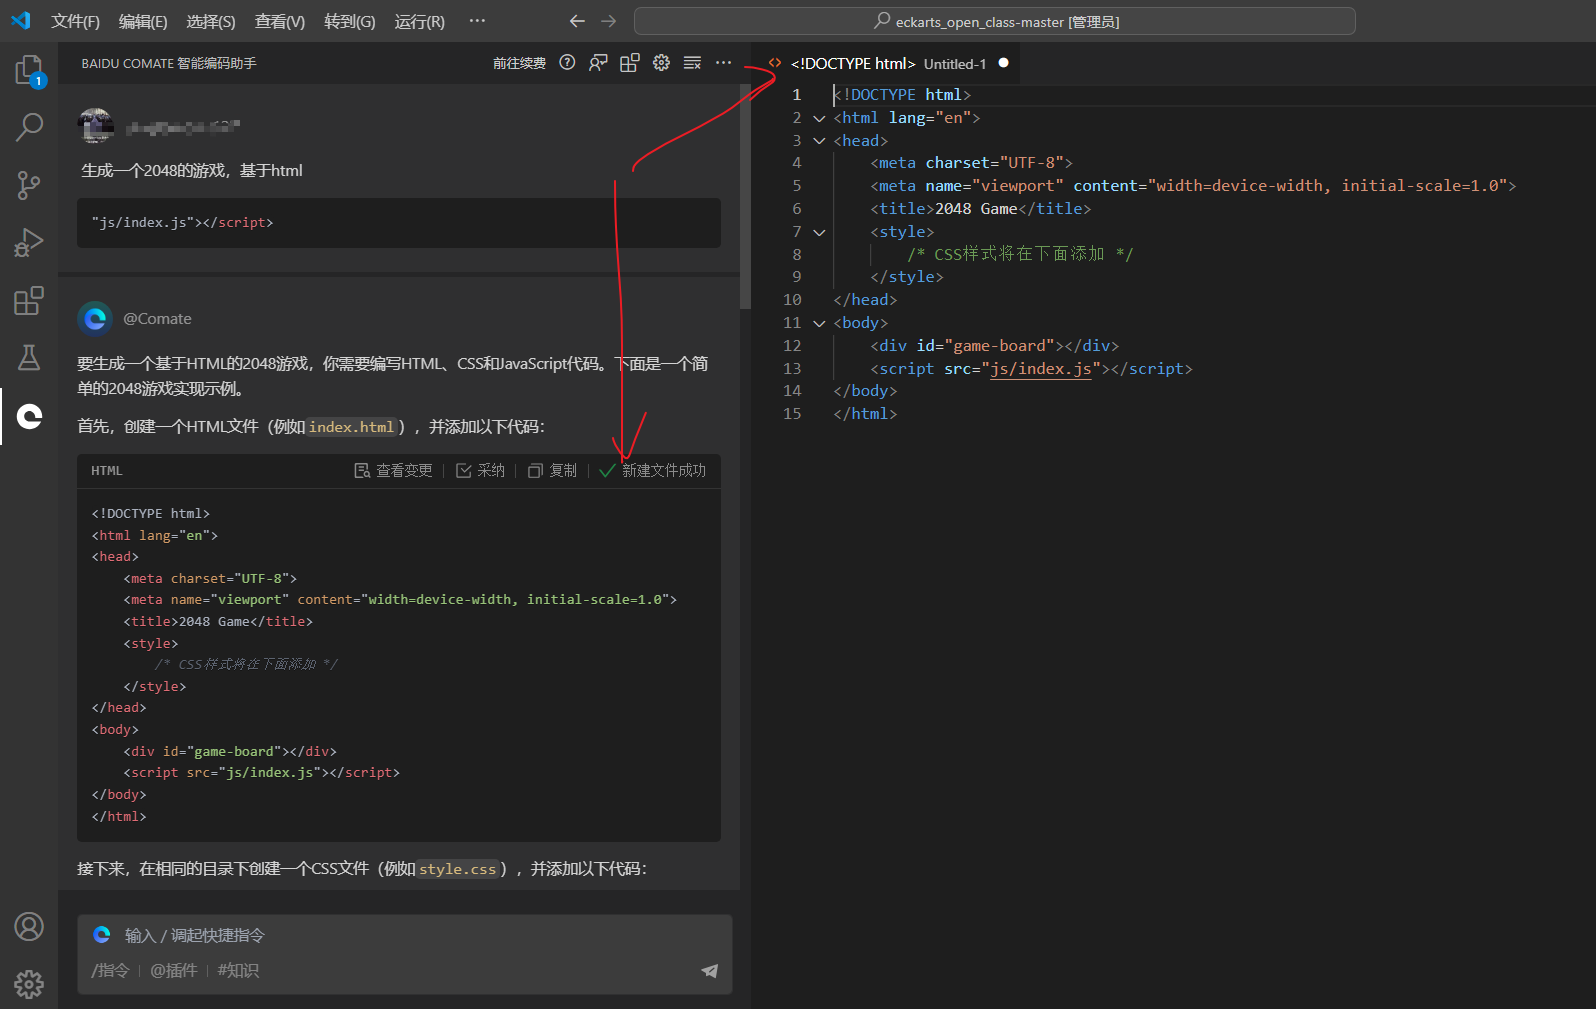
Task: Click 复制 copy code button
Action: [553, 471]
